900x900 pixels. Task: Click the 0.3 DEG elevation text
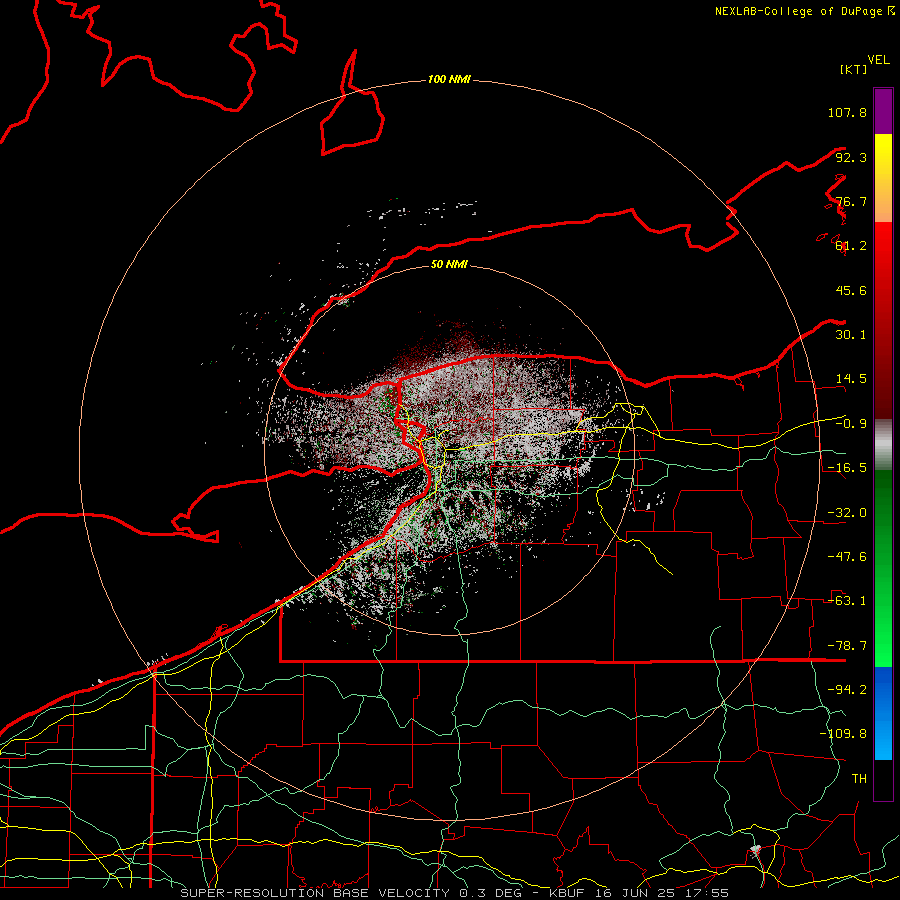492,893
